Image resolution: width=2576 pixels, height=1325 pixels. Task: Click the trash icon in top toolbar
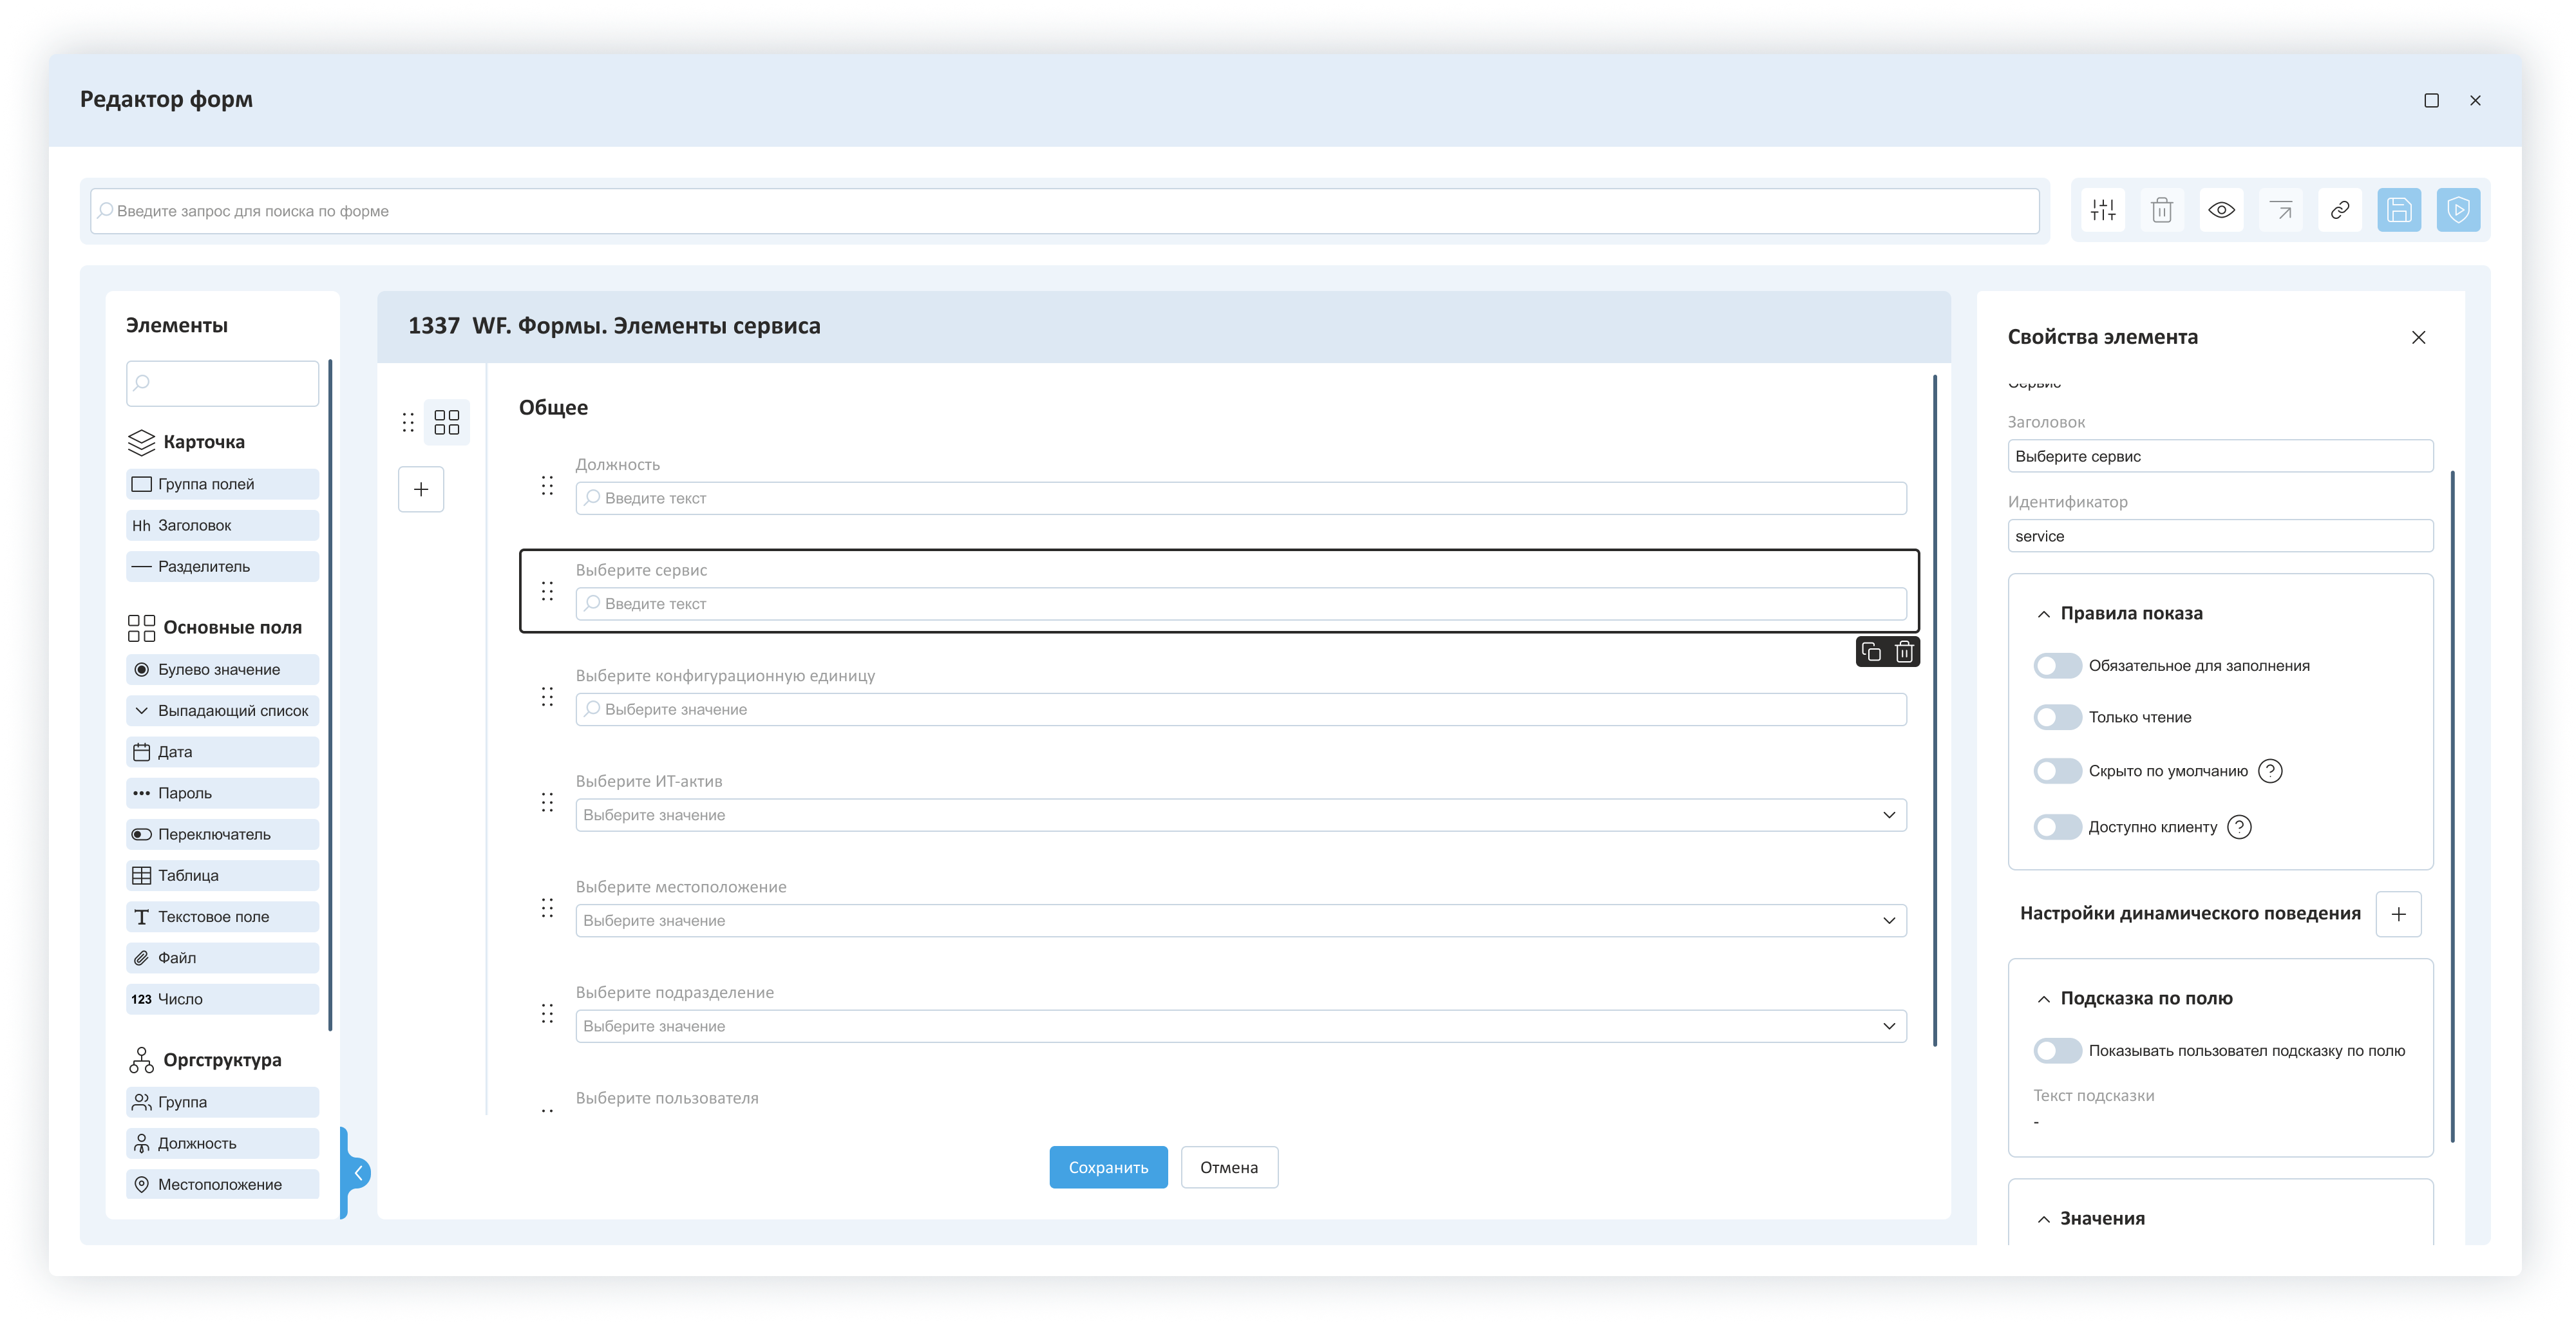click(2161, 210)
